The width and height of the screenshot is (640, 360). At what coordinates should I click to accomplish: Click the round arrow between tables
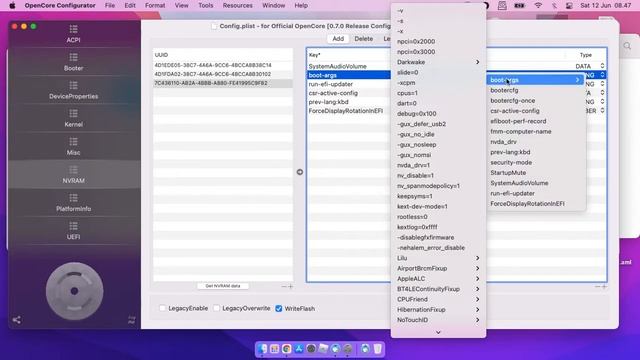point(300,172)
